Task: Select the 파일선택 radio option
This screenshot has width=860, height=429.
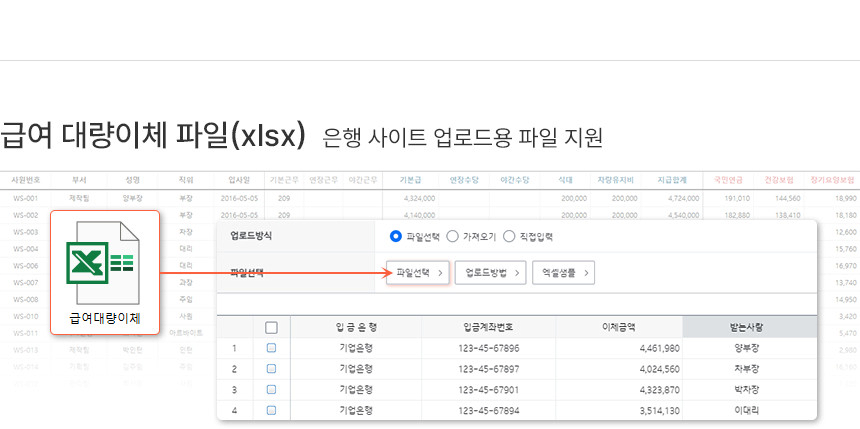Action: click(396, 237)
